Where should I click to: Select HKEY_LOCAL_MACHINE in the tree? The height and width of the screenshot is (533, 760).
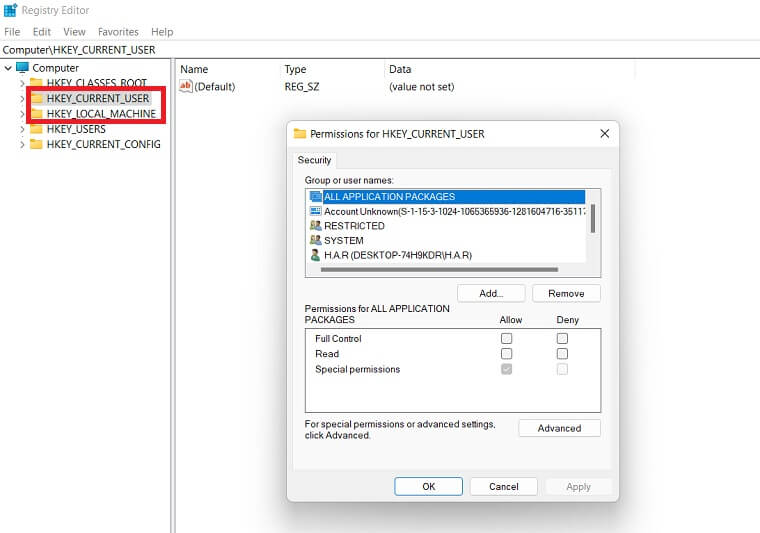[x=101, y=114]
